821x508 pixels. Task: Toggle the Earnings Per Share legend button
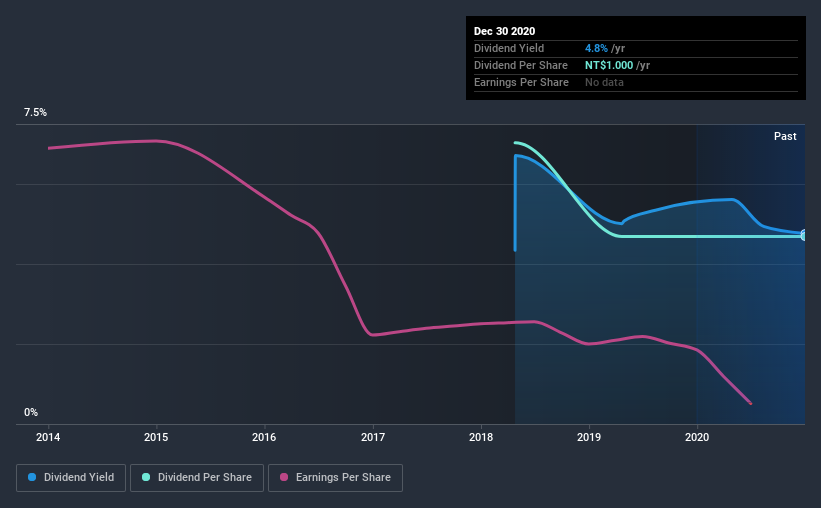point(335,478)
